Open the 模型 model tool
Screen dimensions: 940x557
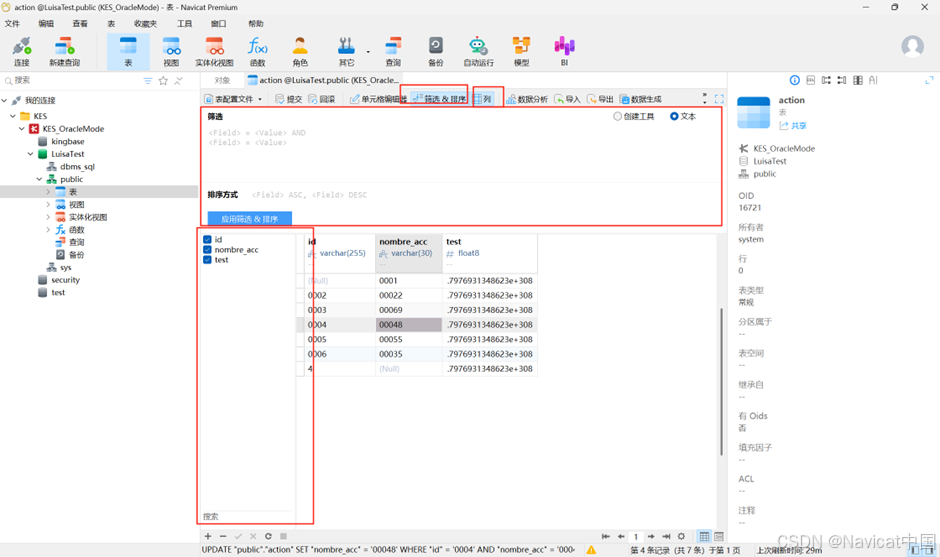coord(521,52)
